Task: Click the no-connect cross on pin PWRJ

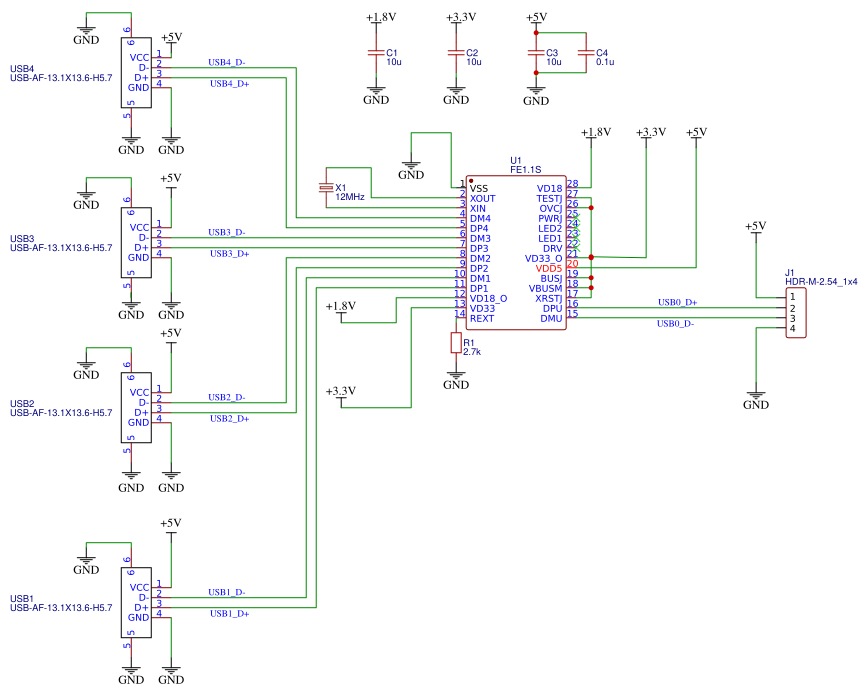Action: click(x=577, y=216)
